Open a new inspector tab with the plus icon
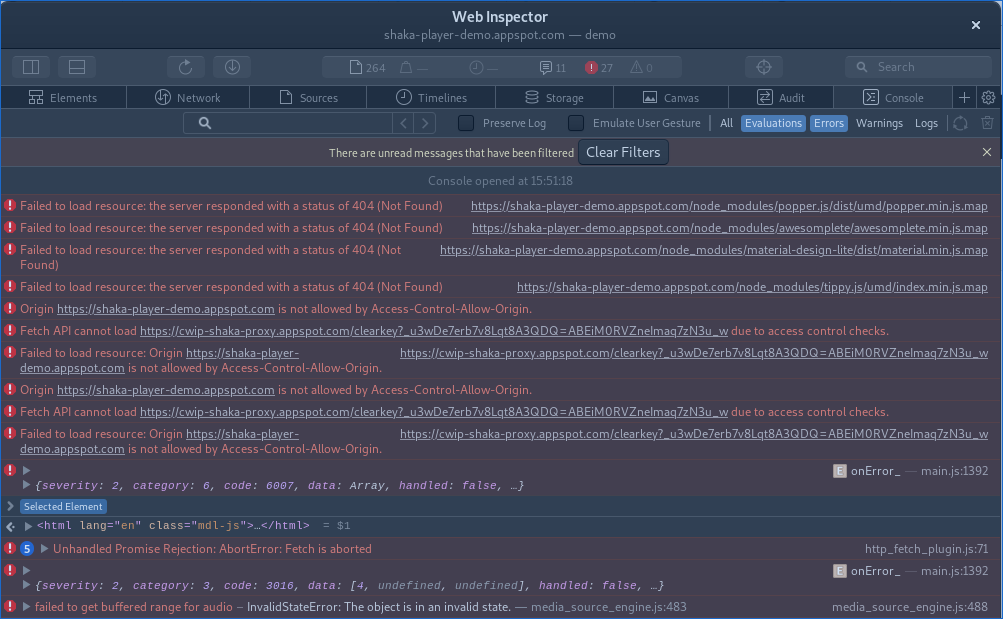 click(962, 97)
